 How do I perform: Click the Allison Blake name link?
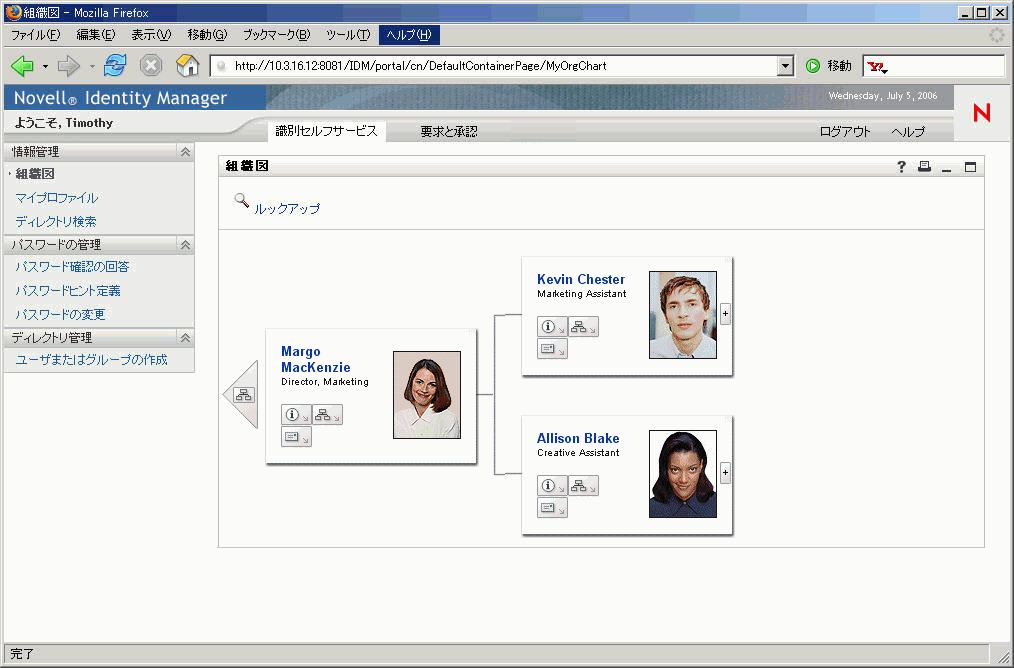tap(578, 438)
